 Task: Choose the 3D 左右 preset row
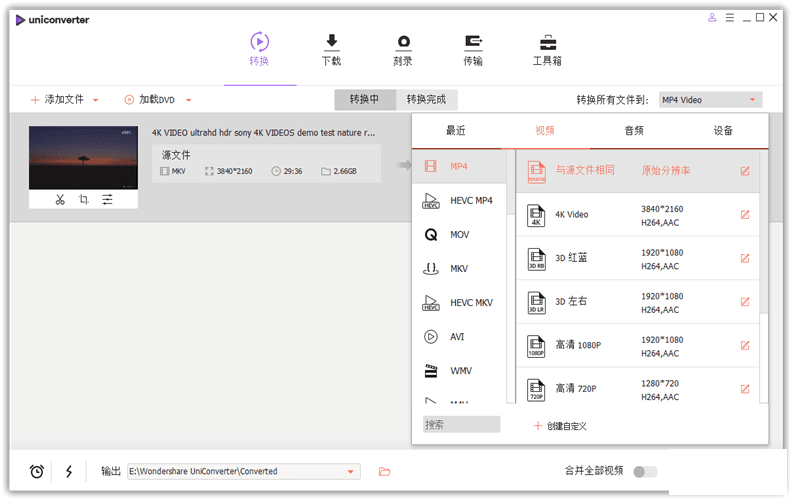click(x=637, y=302)
